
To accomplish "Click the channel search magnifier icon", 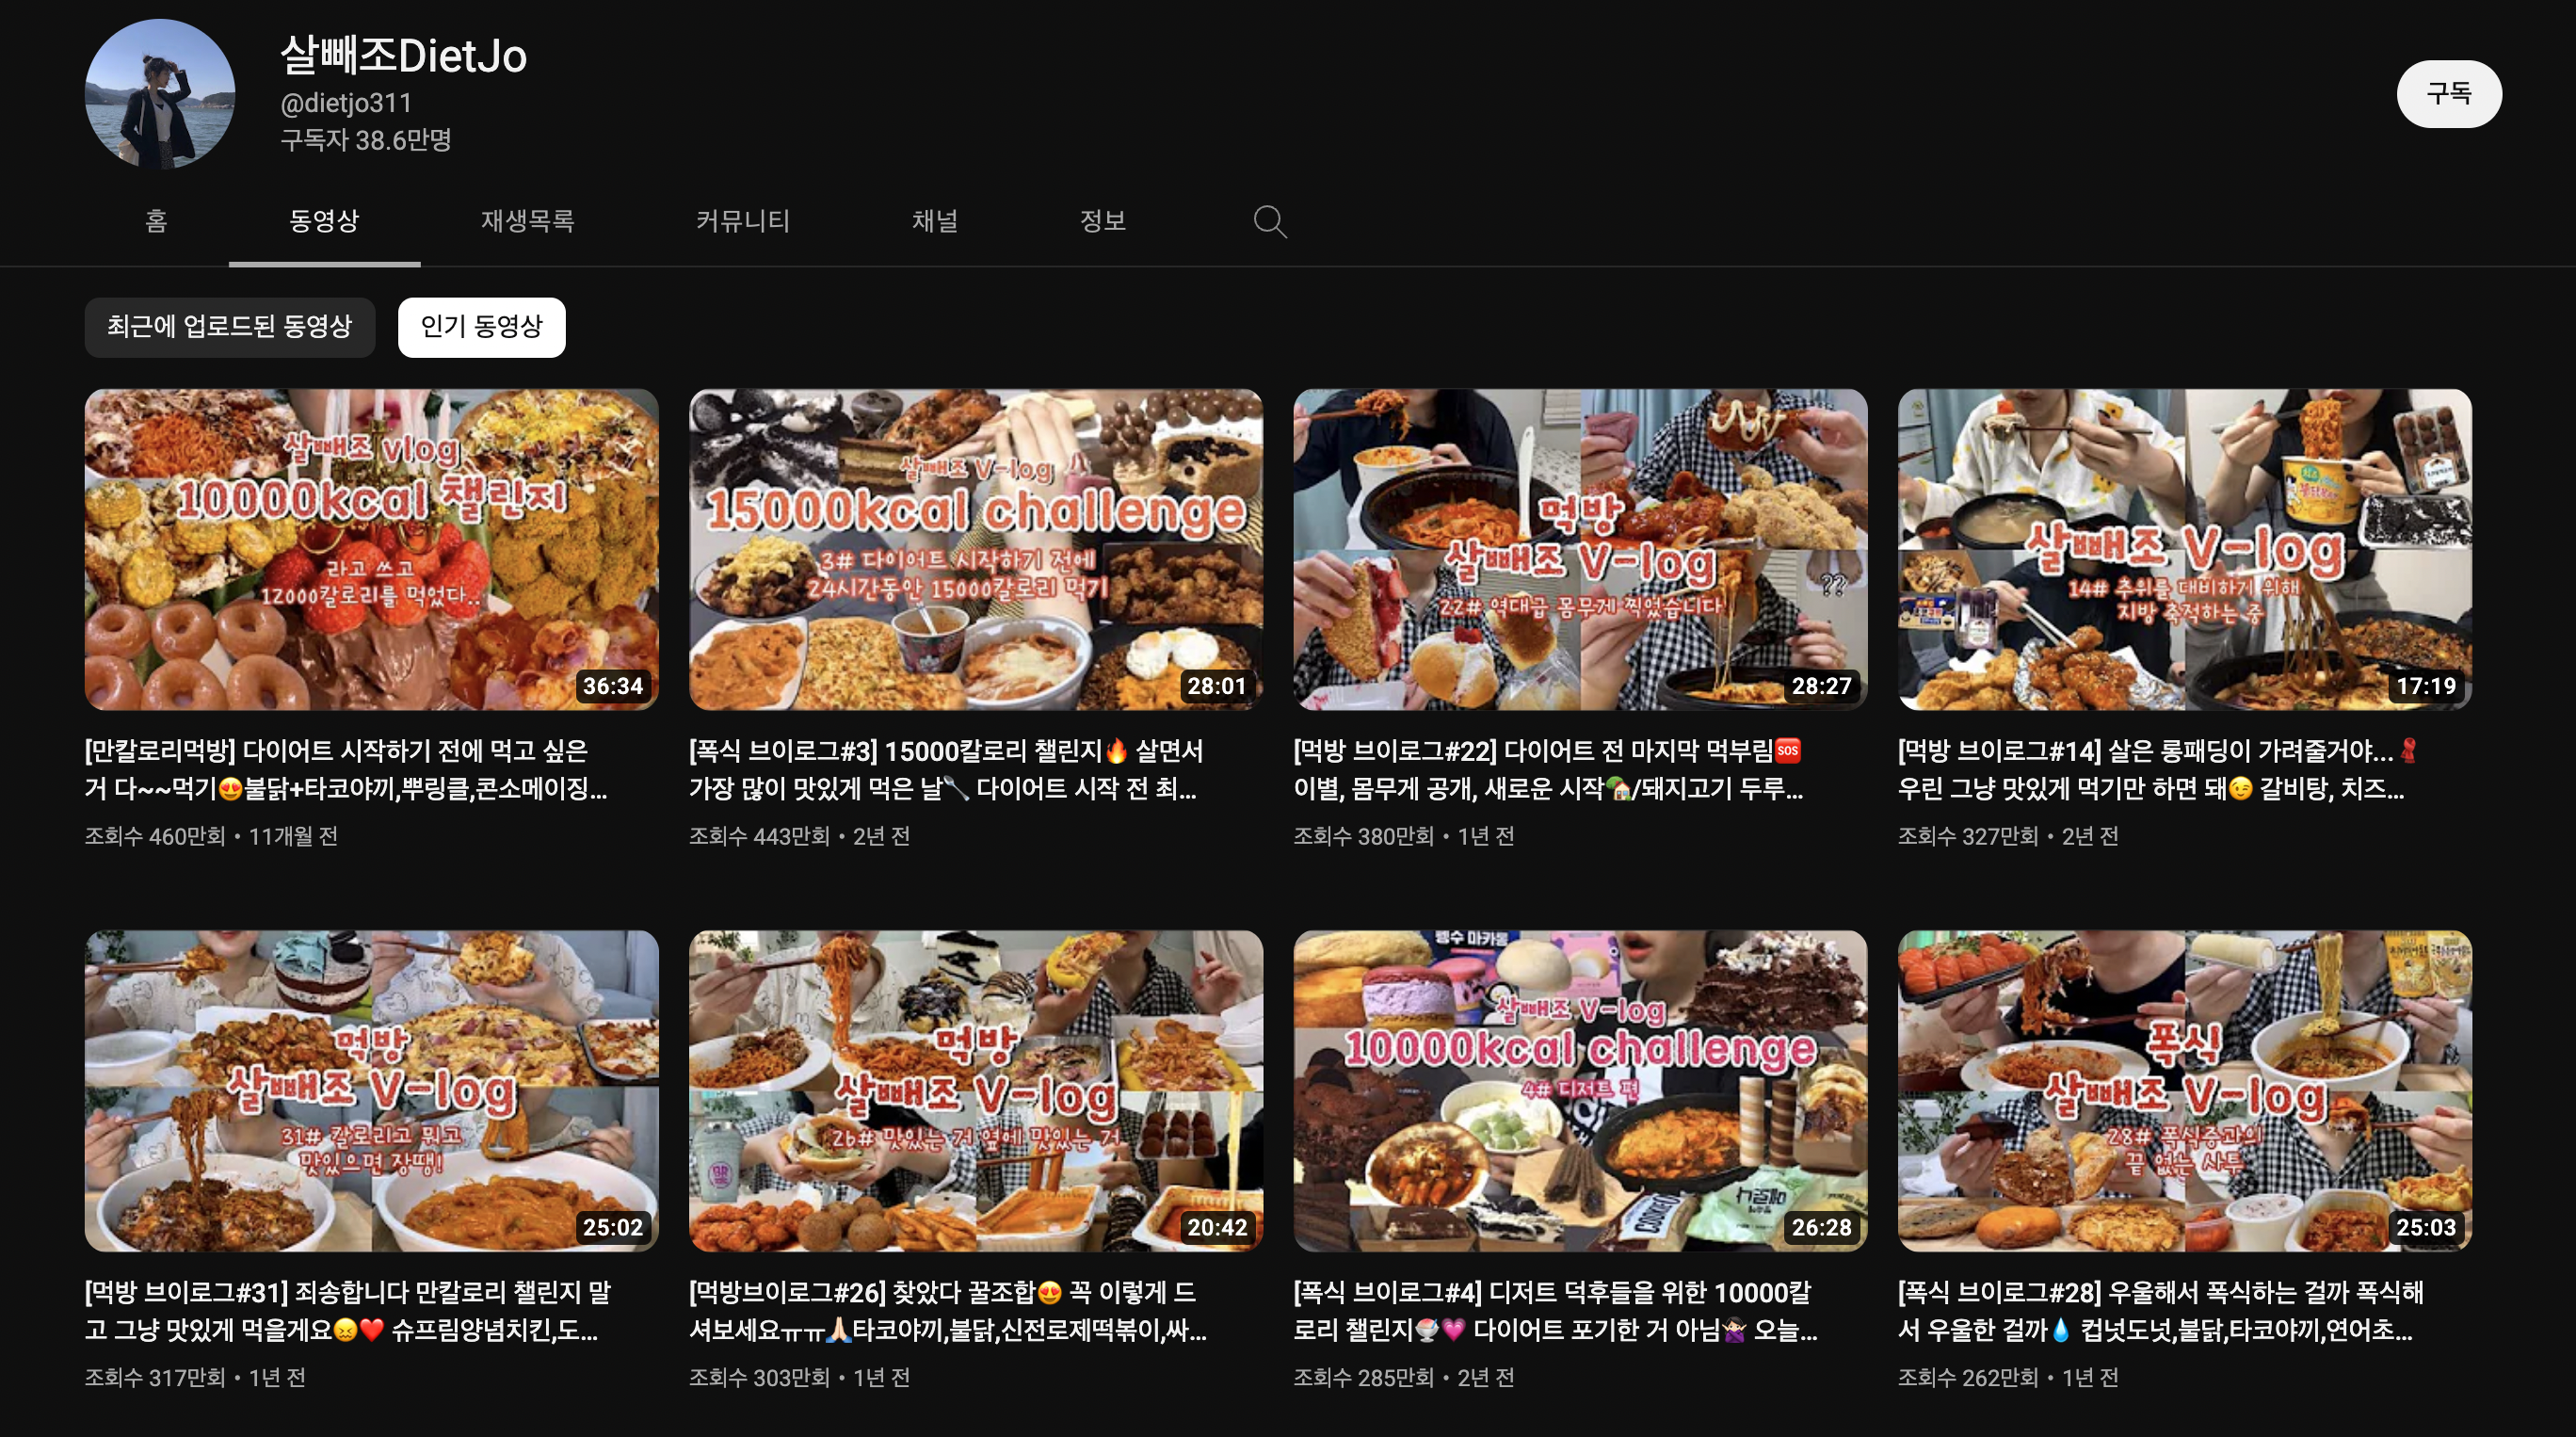I will coord(1269,221).
